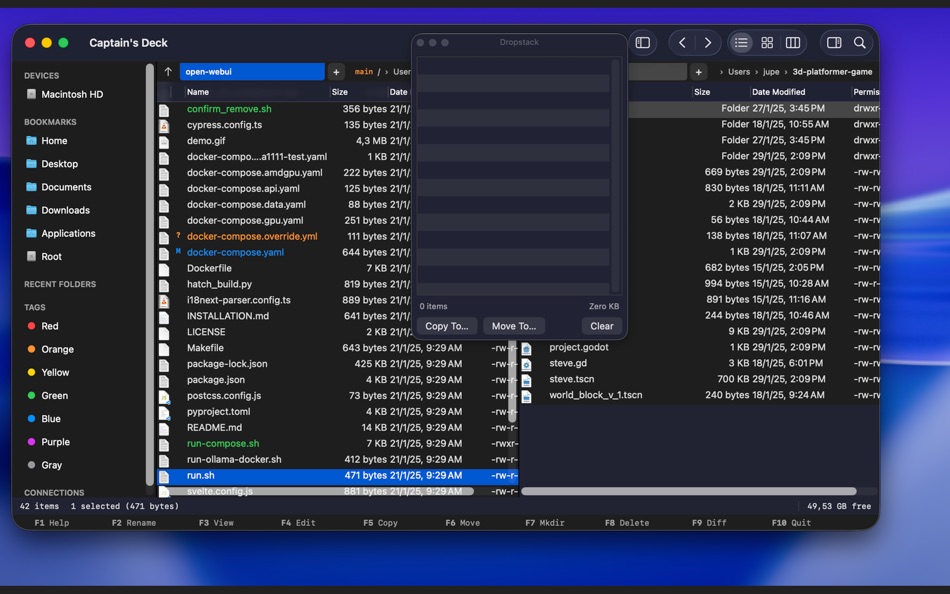Click the up-arrow parent folder icon
950x594 pixels.
pos(168,72)
